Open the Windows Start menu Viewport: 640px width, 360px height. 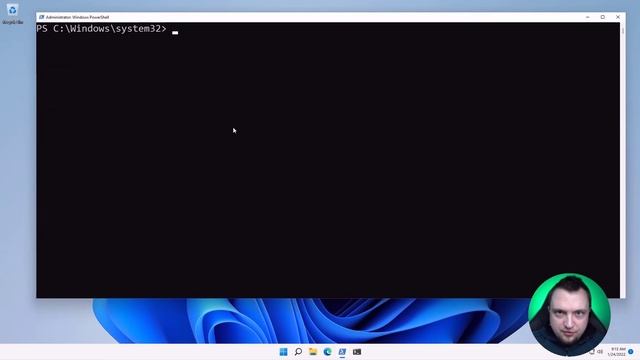click(283, 352)
